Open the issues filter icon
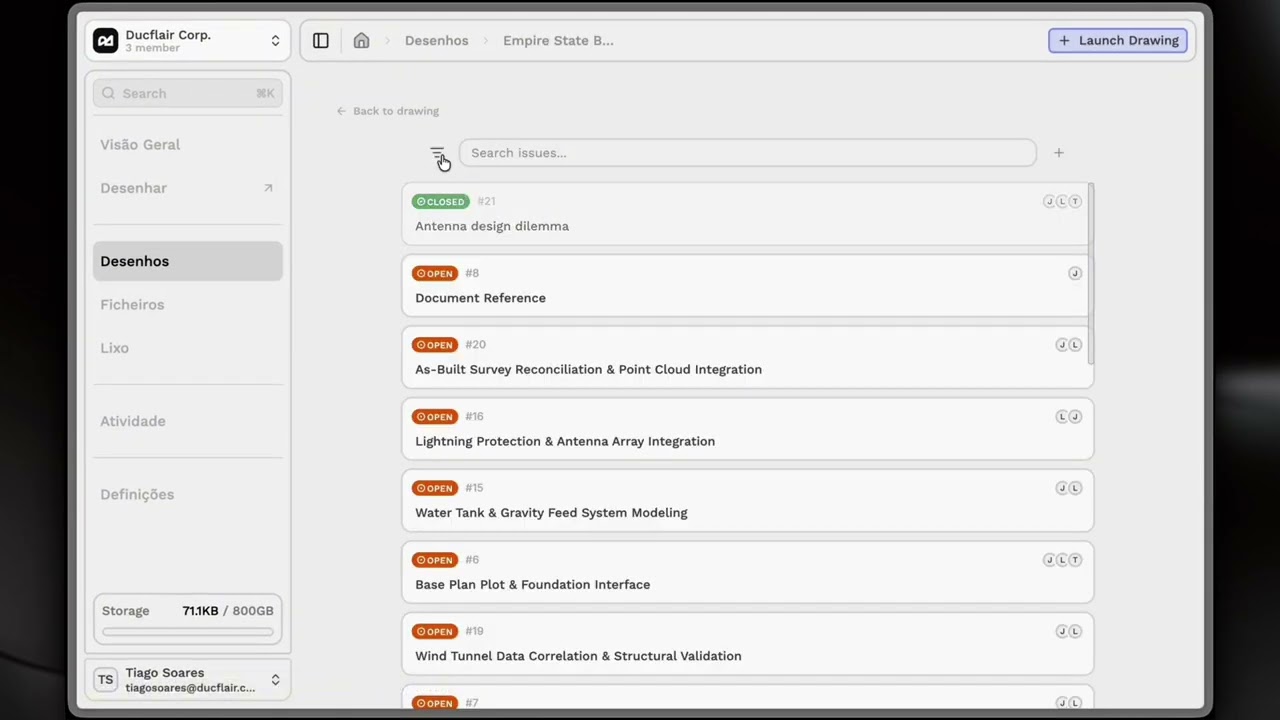 pos(437,154)
